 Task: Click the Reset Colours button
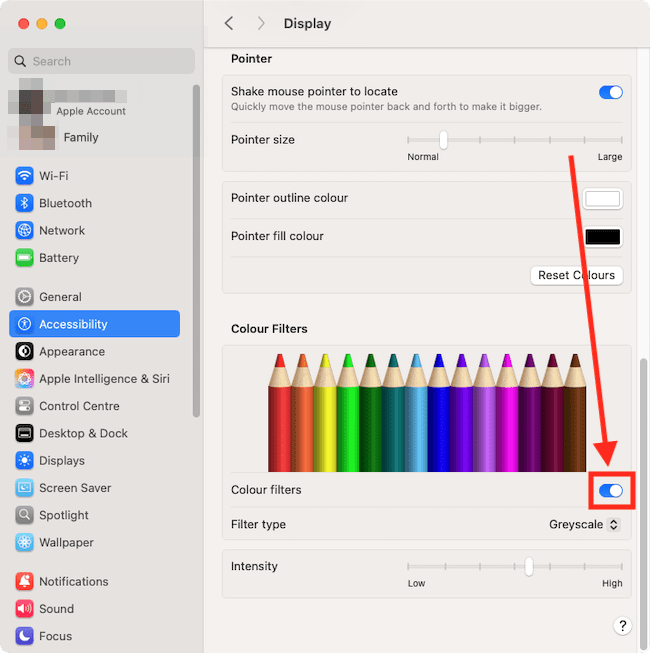pyautogui.click(x=576, y=275)
